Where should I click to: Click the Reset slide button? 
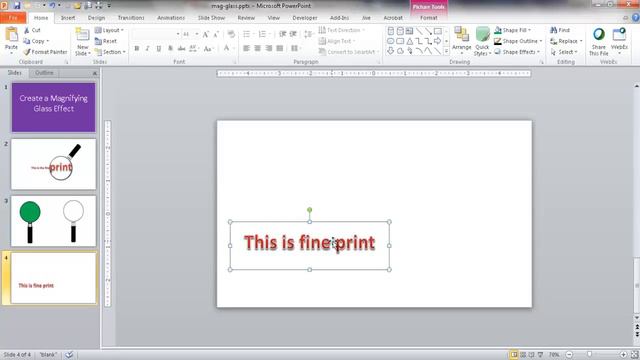[x=106, y=41]
